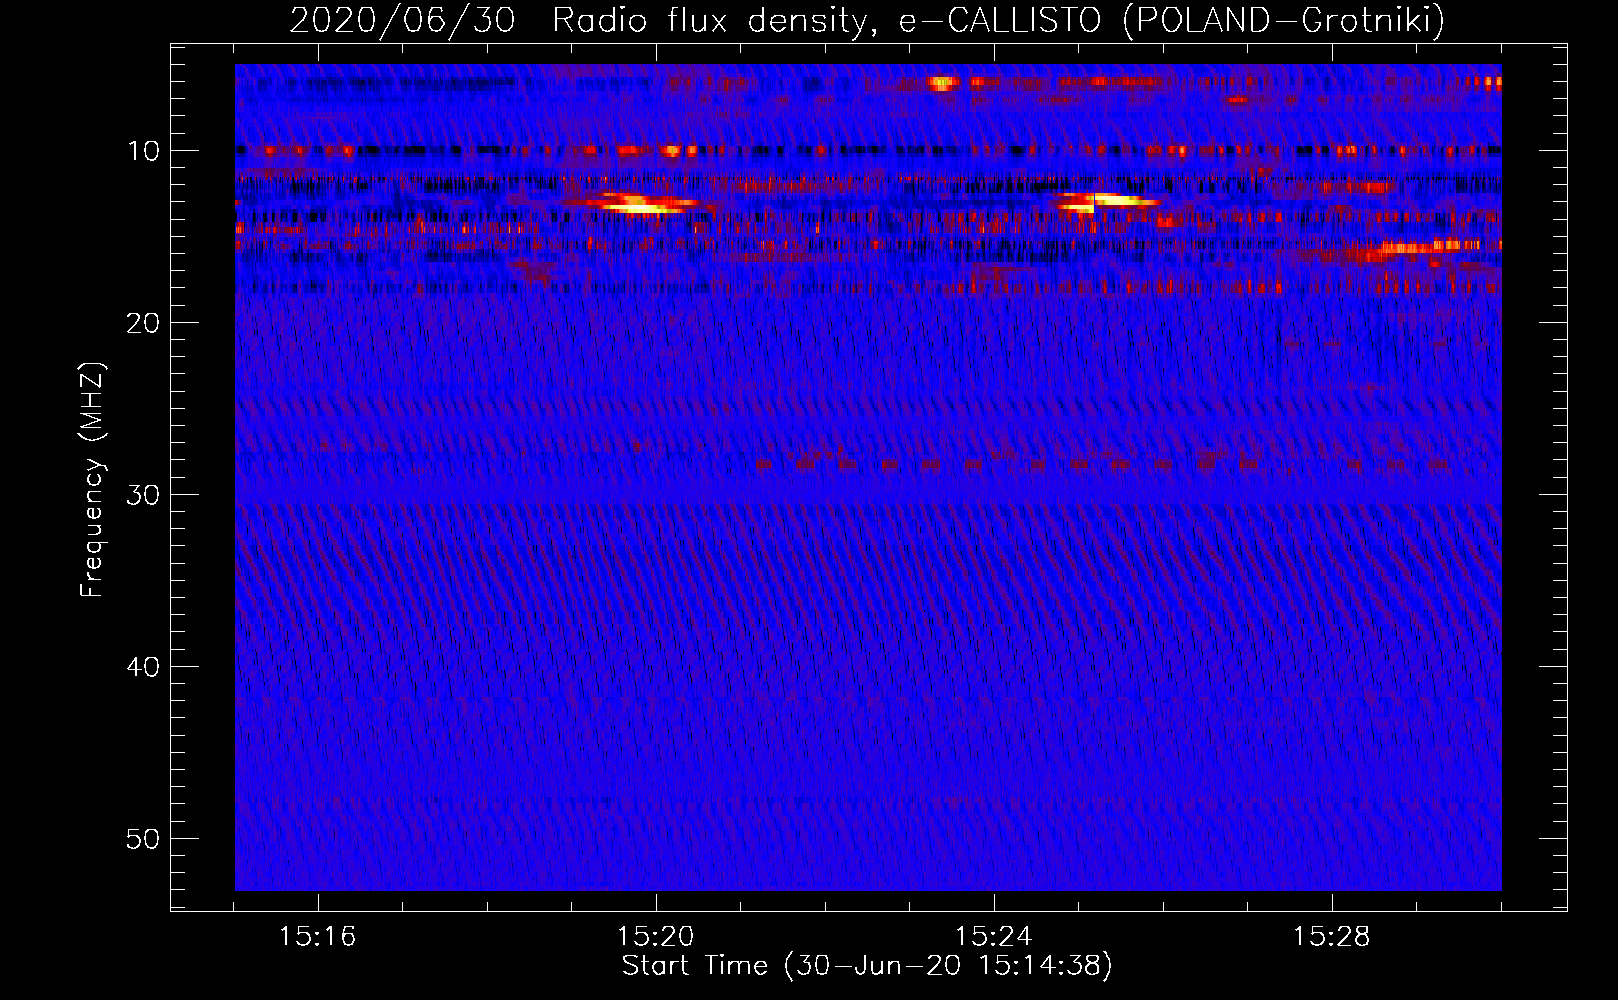Image resolution: width=1618 pixels, height=1000 pixels.
Task: Click the time tick label '15:16'
Action: [x=317, y=937]
